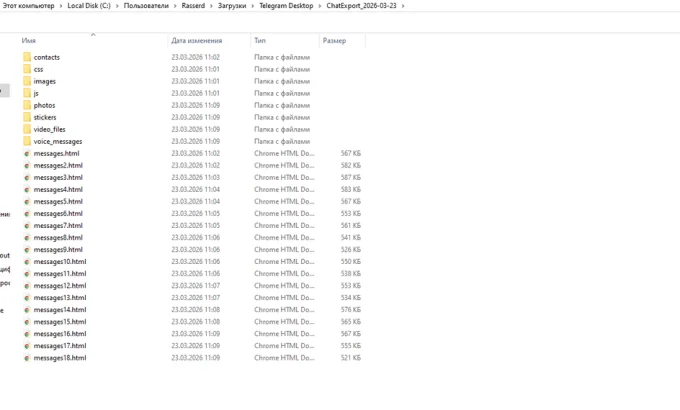Viewport: 680px width, 410px height.
Task: Click the Chrome icon of messages16.html
Action: (27, 334)
